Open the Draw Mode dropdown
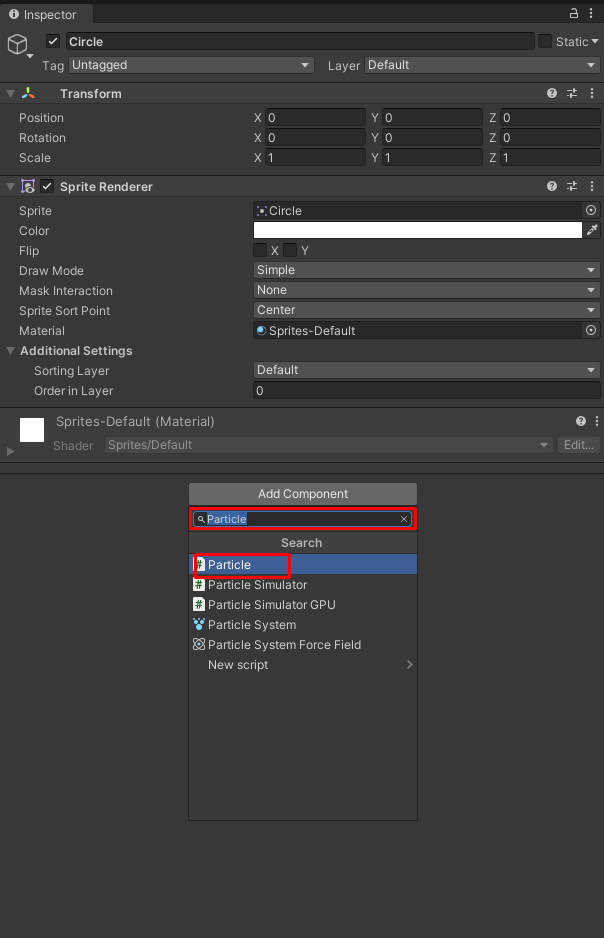Image resolution: width=604 pixels, height=938 pixels. point(427,270)
